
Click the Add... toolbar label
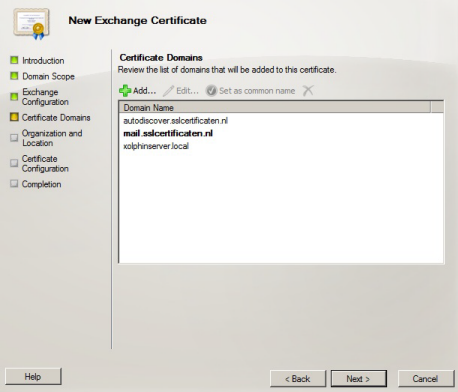point(144,91)
